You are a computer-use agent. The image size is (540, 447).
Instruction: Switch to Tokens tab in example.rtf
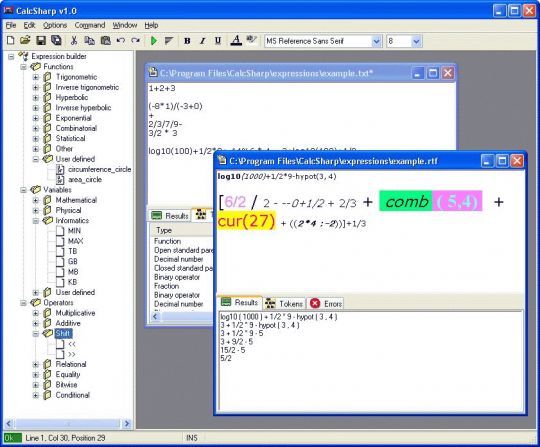click(x=284, y=304)
